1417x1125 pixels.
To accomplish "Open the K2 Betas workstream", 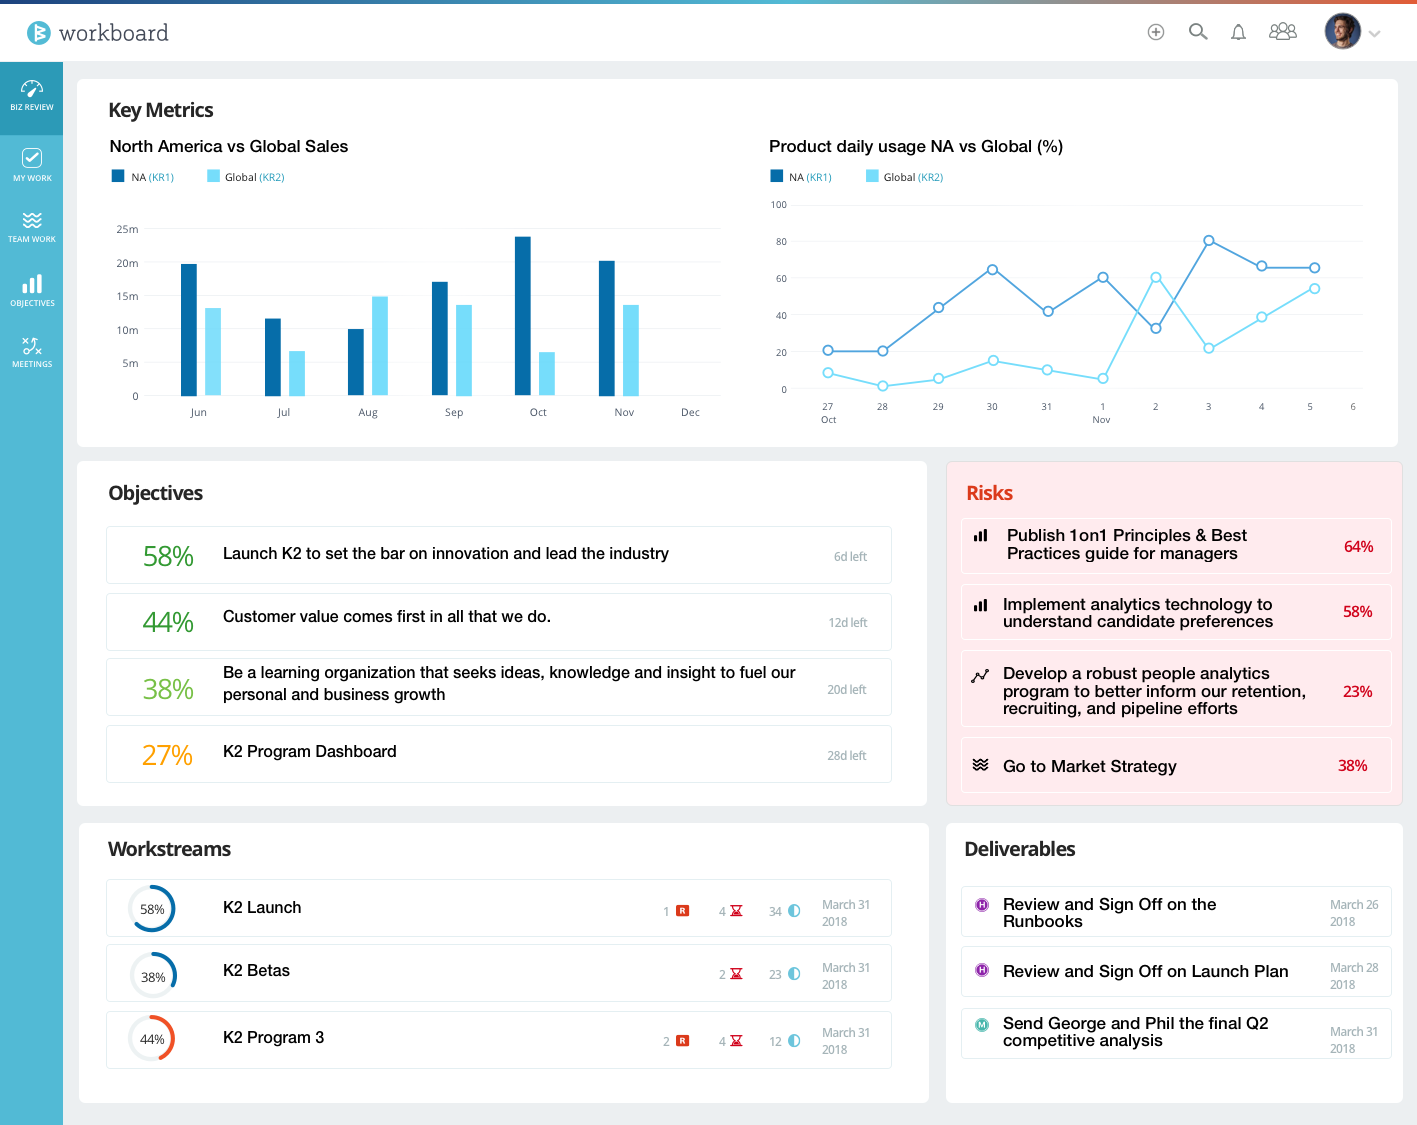I will [x=499, y=973].
